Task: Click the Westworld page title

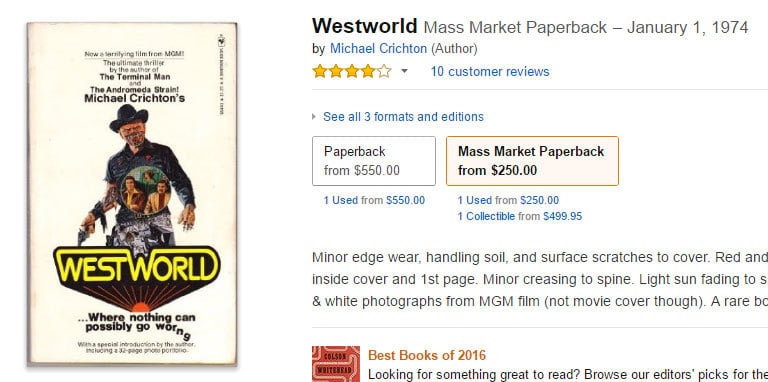Action: pos(364,26)
